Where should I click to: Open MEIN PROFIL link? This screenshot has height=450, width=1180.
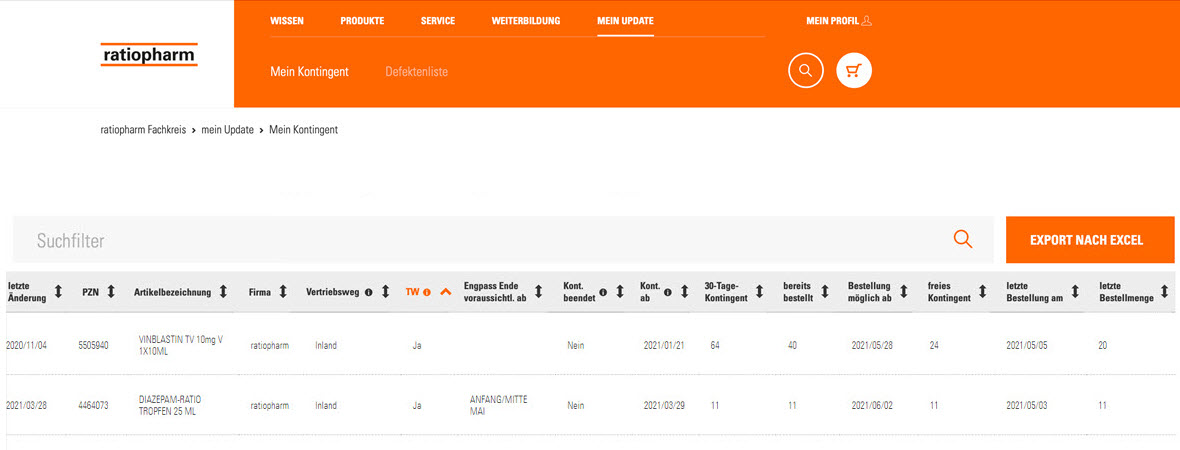coord(839,21)
